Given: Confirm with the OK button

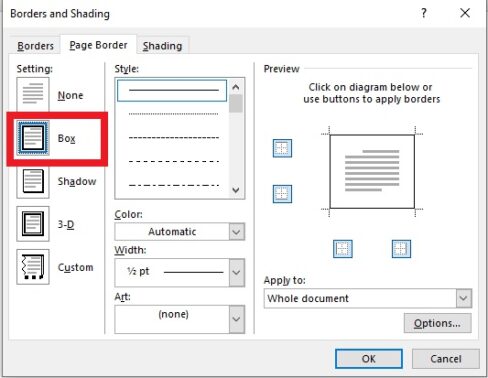Looking at the screenshot, I should click(369, 359).
